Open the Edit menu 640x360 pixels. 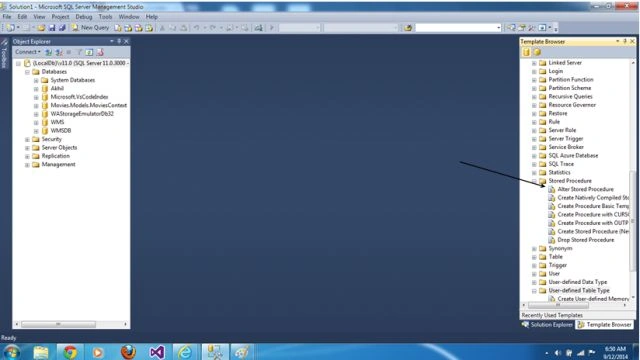22,17
